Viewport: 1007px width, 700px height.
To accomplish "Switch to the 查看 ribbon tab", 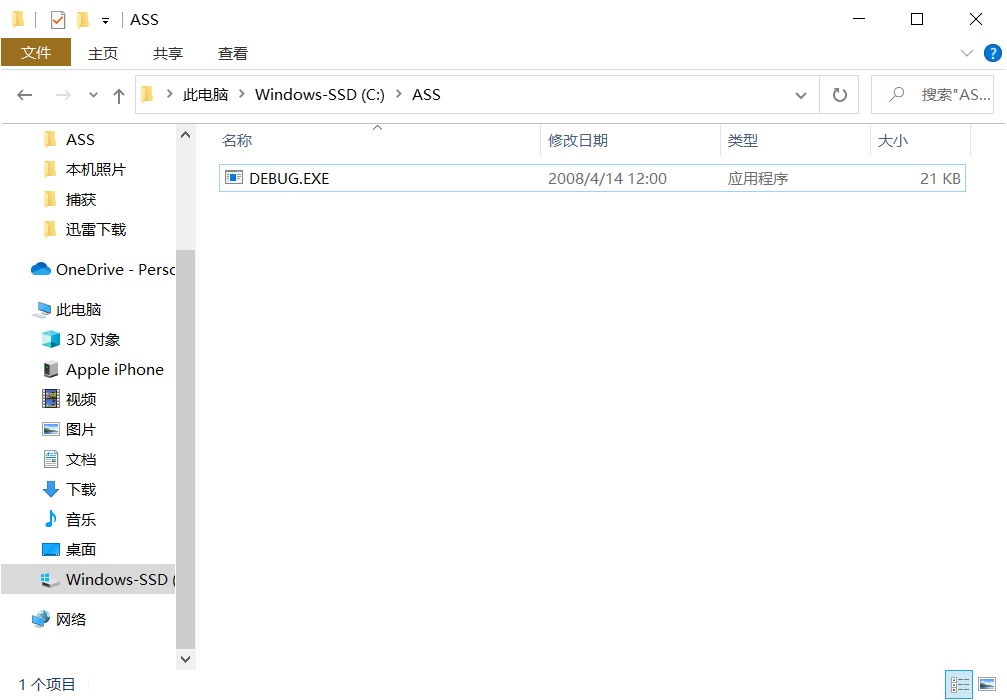I will [x=232, y=53].
